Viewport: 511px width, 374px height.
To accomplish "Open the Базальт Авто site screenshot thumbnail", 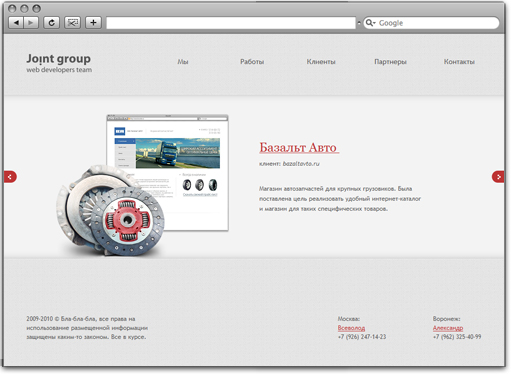I will click(167, 173).
